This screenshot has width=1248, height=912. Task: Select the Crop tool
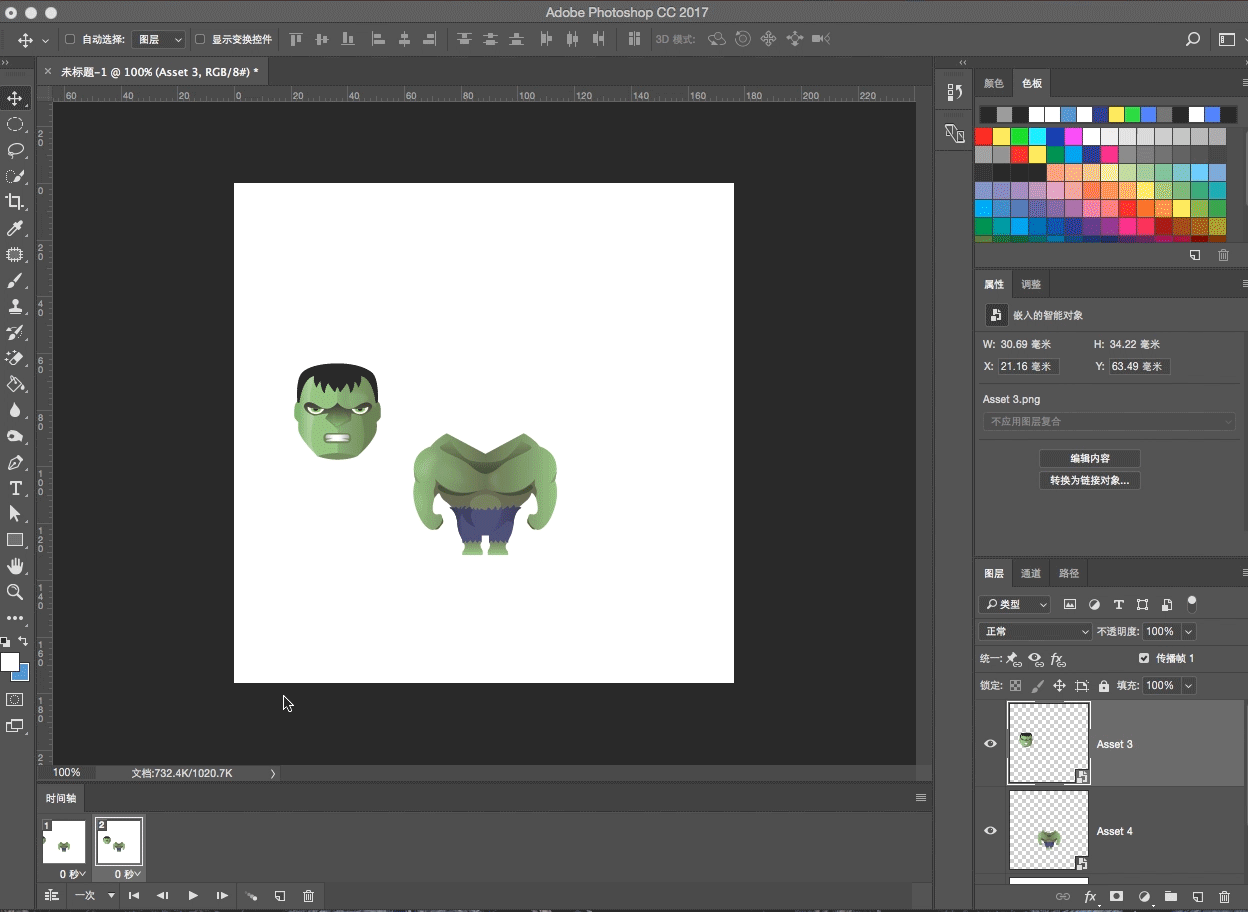click(15, 202)
